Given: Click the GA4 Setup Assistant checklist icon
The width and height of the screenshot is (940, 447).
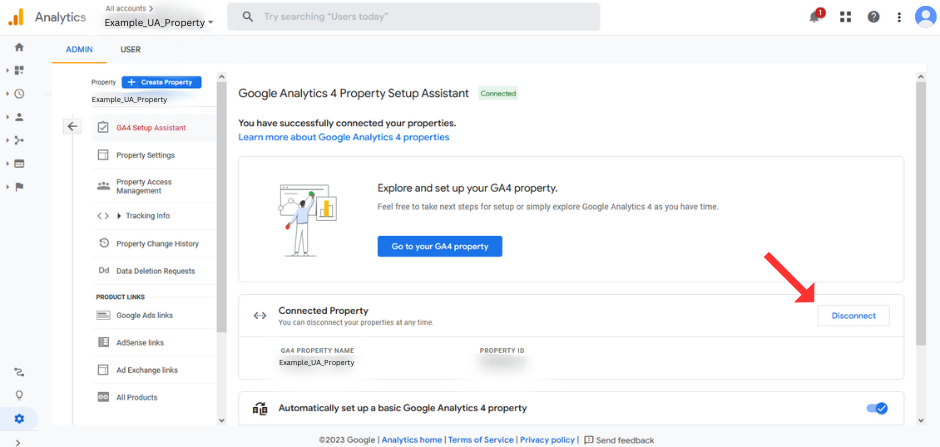Looking at the screenshot, I should [x=103, y=128].
